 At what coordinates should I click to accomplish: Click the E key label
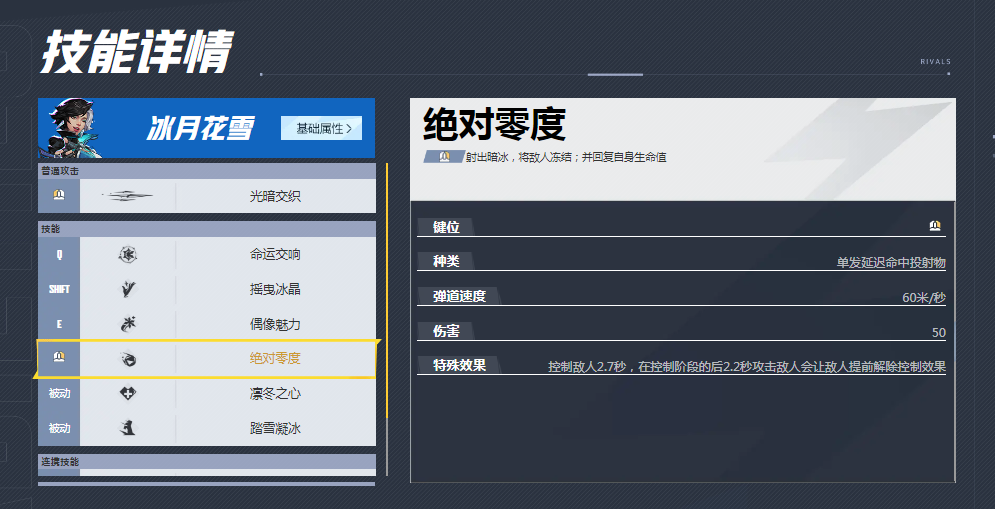coord(59,324)
